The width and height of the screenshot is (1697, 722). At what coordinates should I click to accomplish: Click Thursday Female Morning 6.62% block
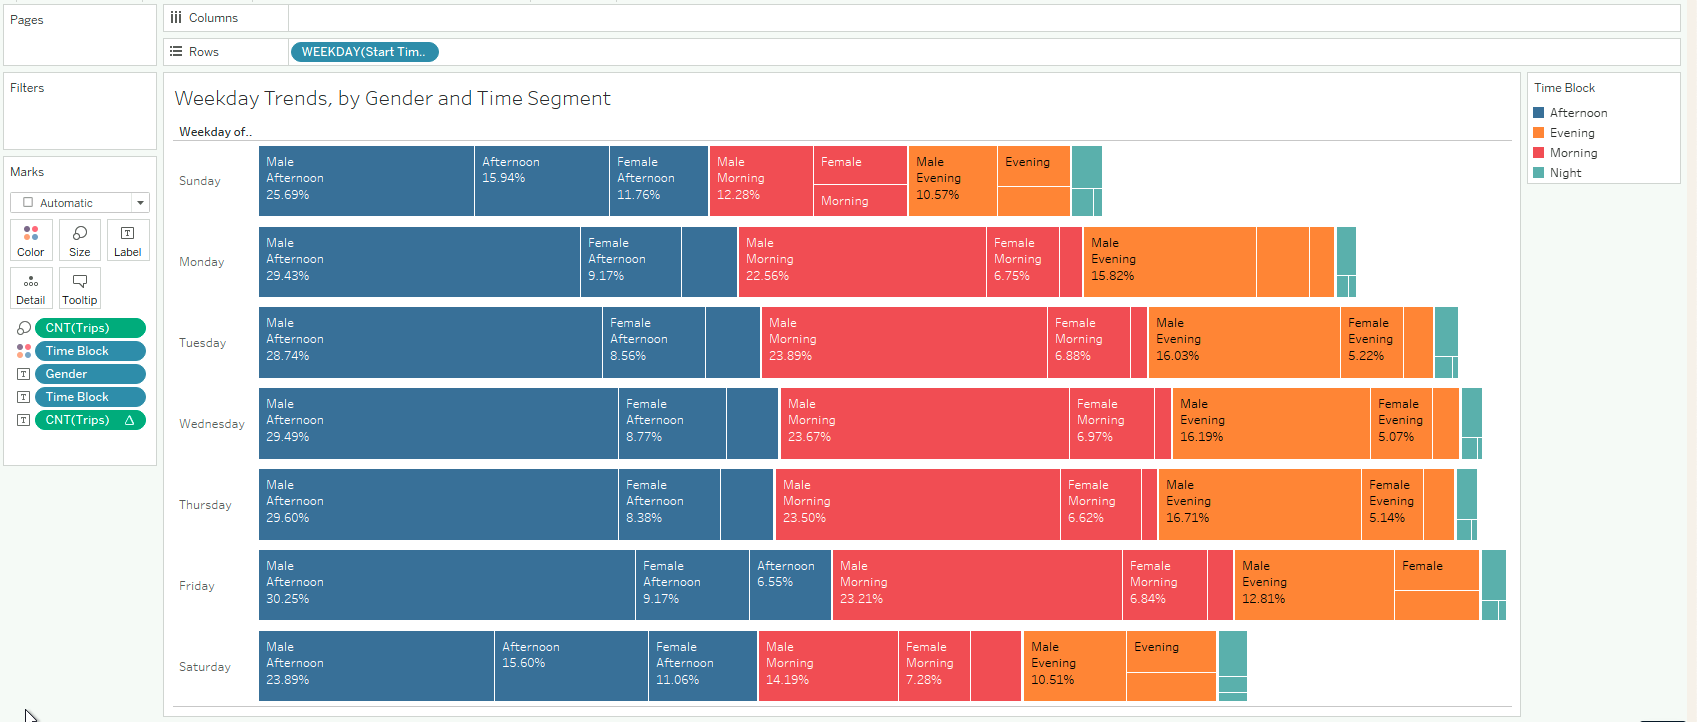tap(1101, 505)
